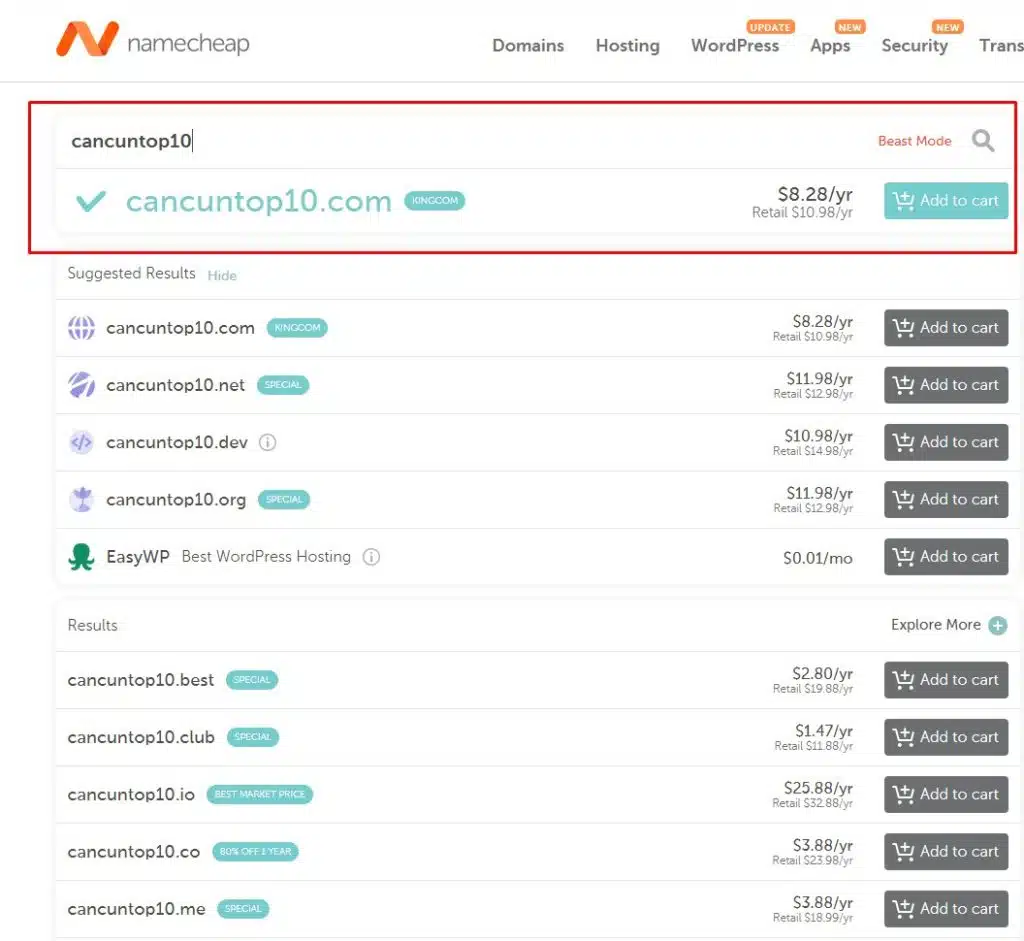Image resolution: width=1024 pixels, height=941 pixels.
Task: Click the large cancuntop10.com result title
Action: pyautogui.click(x=259, y=202)
